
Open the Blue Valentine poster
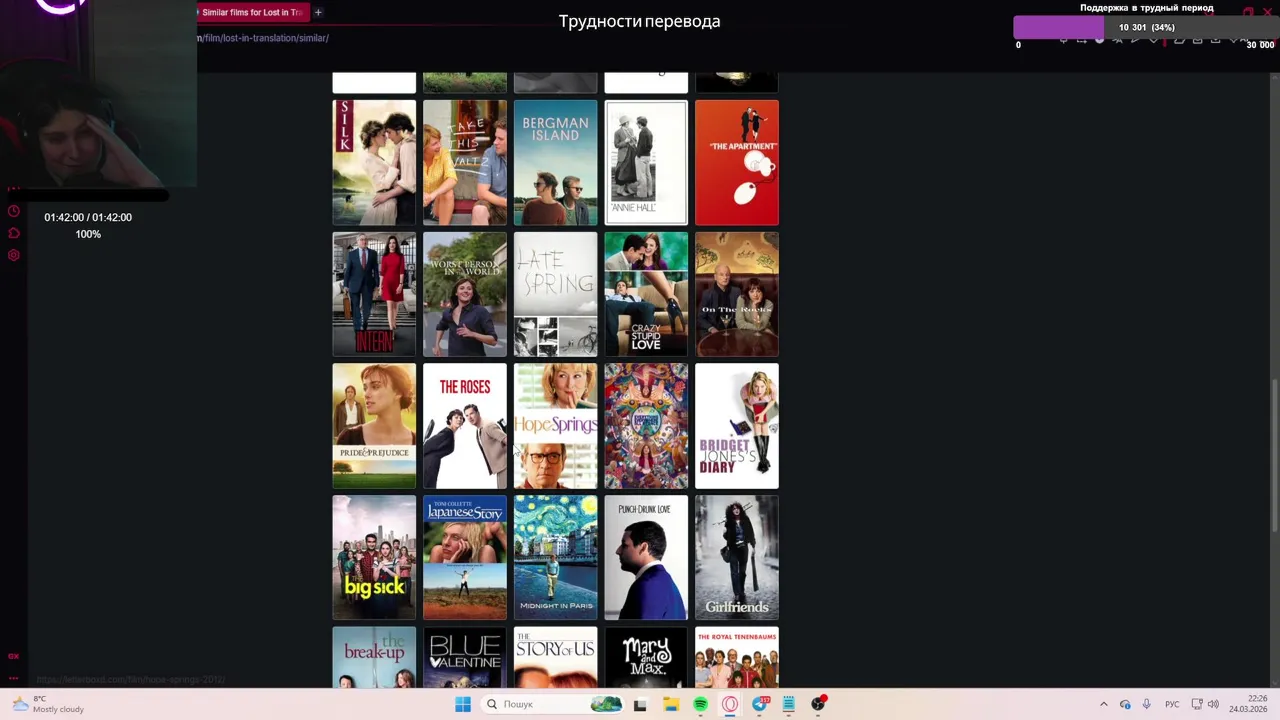point(465,657)
